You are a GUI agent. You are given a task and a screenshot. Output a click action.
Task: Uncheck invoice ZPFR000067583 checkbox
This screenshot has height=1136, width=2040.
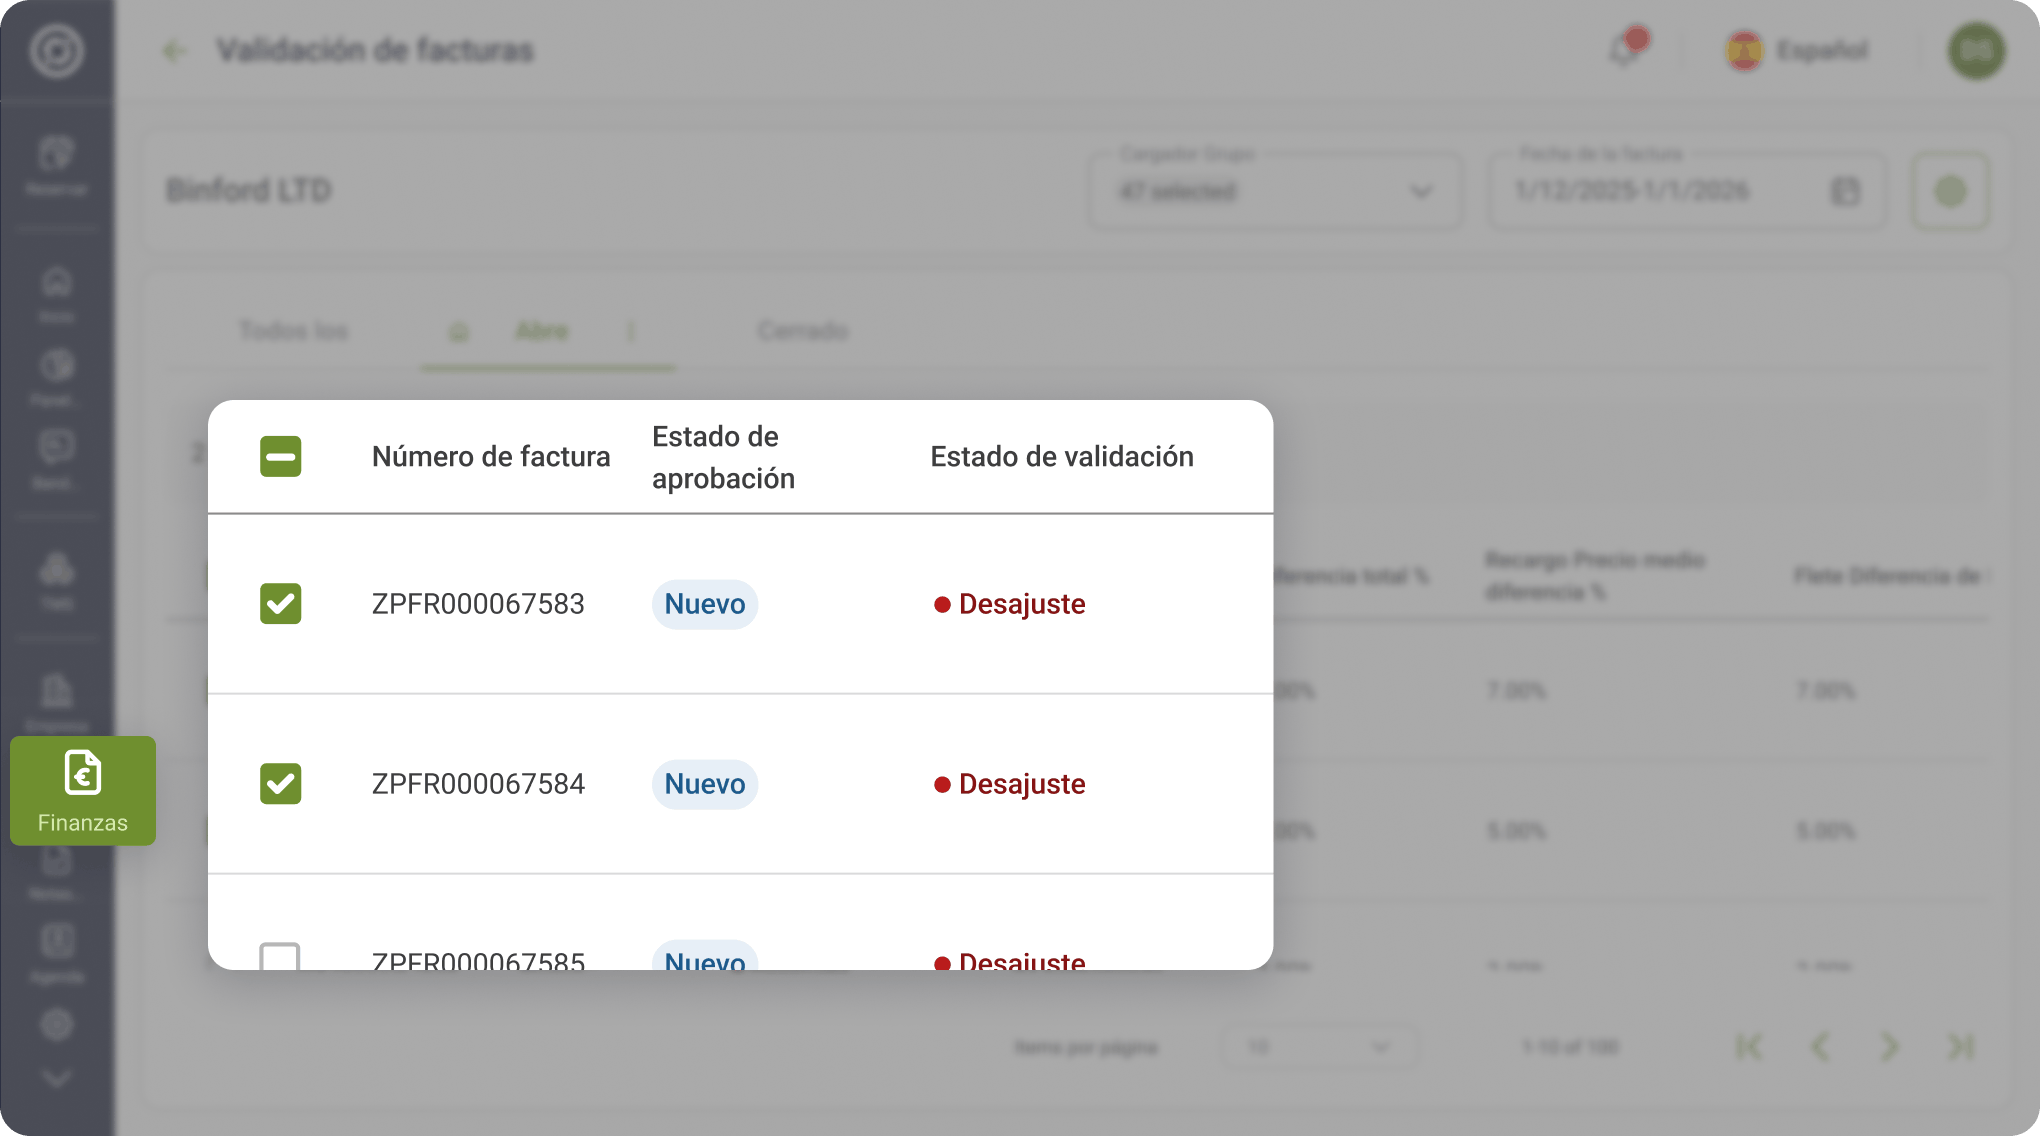280,604
